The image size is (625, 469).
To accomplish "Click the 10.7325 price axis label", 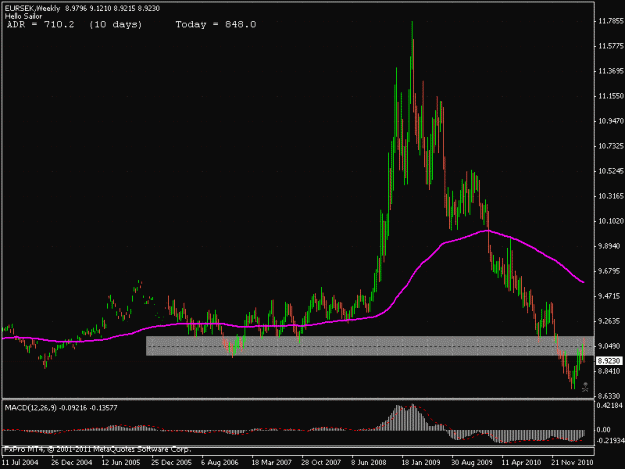I will [611, 146].
